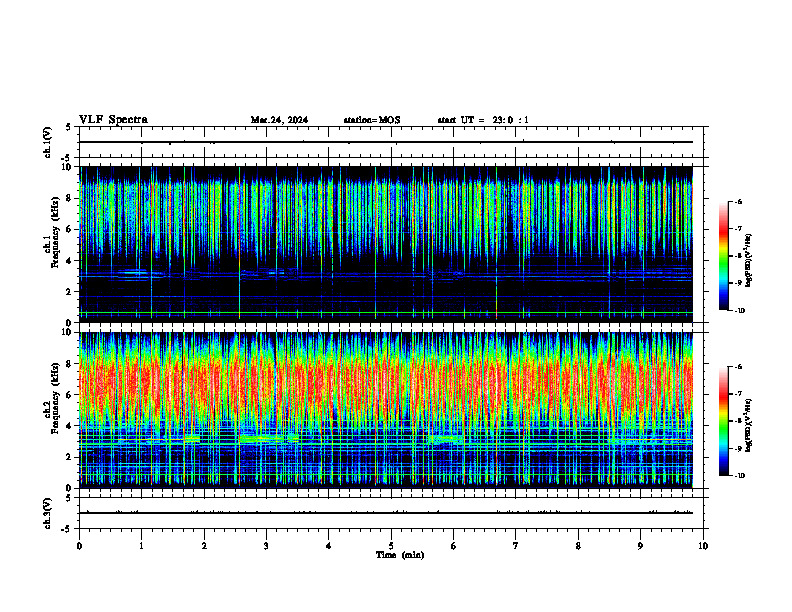Click time axis tick label "6"
Screen dimensions: 792x612
click(x=454, y=546)
